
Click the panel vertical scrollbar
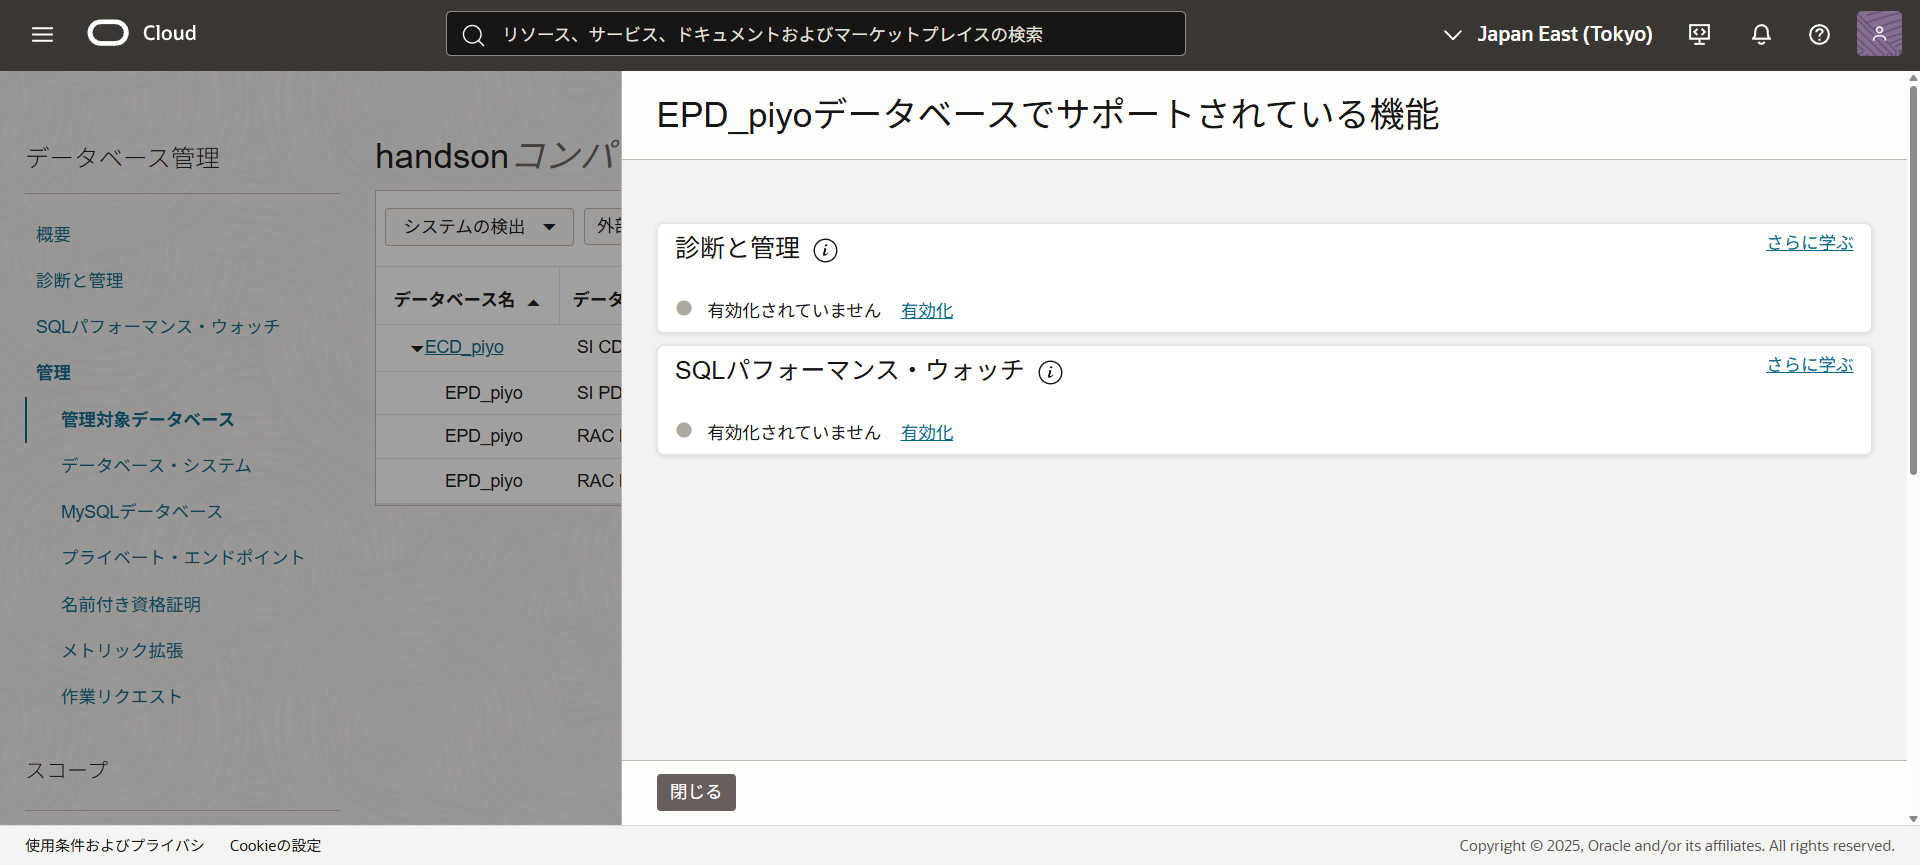pyautogui.click(x=1913, y=280)
